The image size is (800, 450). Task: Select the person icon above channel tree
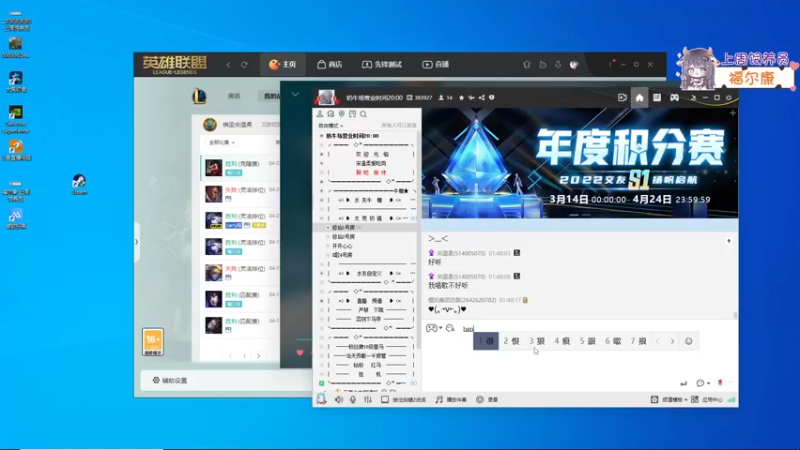coord(320,114)
